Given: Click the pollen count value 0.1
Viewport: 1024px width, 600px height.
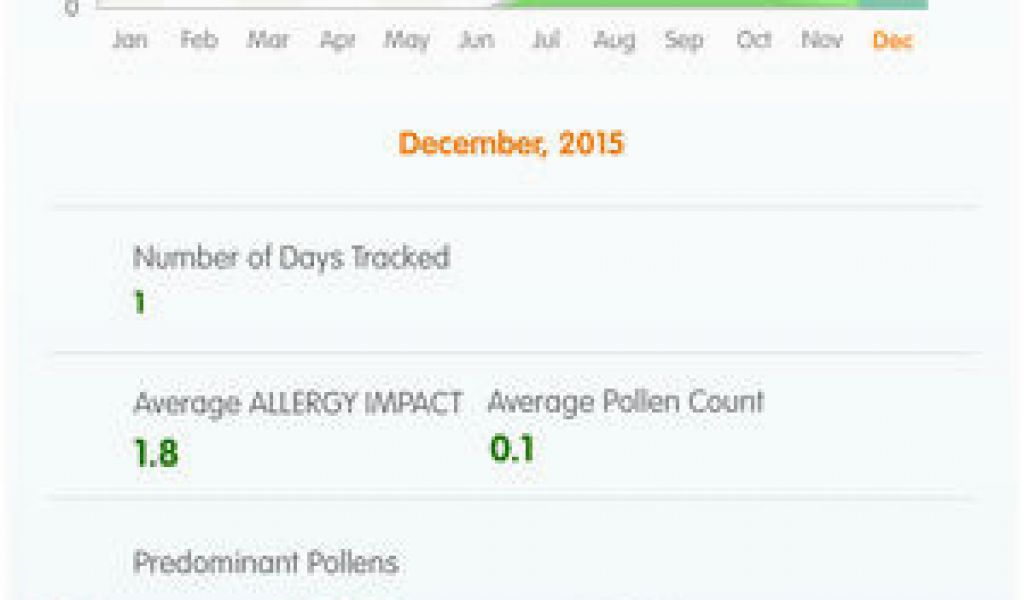Looking at the screenshot, I should pos(513,449).
